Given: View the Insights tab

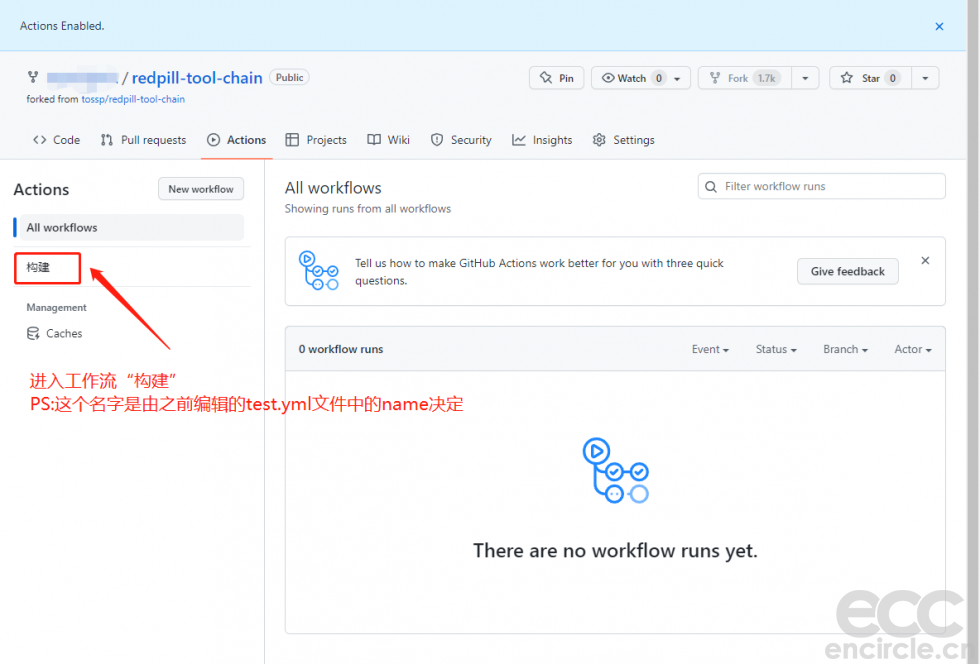Looking at the screenshot, I should coord(542,140).
